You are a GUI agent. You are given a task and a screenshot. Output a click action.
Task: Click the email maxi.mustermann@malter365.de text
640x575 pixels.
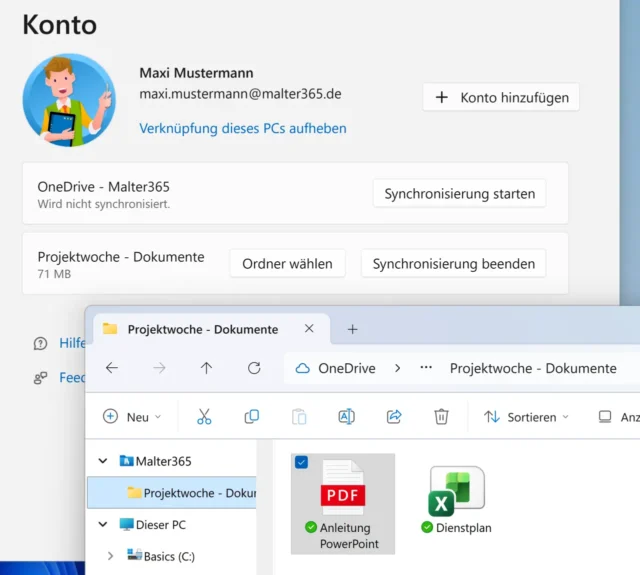click(240, 94)
